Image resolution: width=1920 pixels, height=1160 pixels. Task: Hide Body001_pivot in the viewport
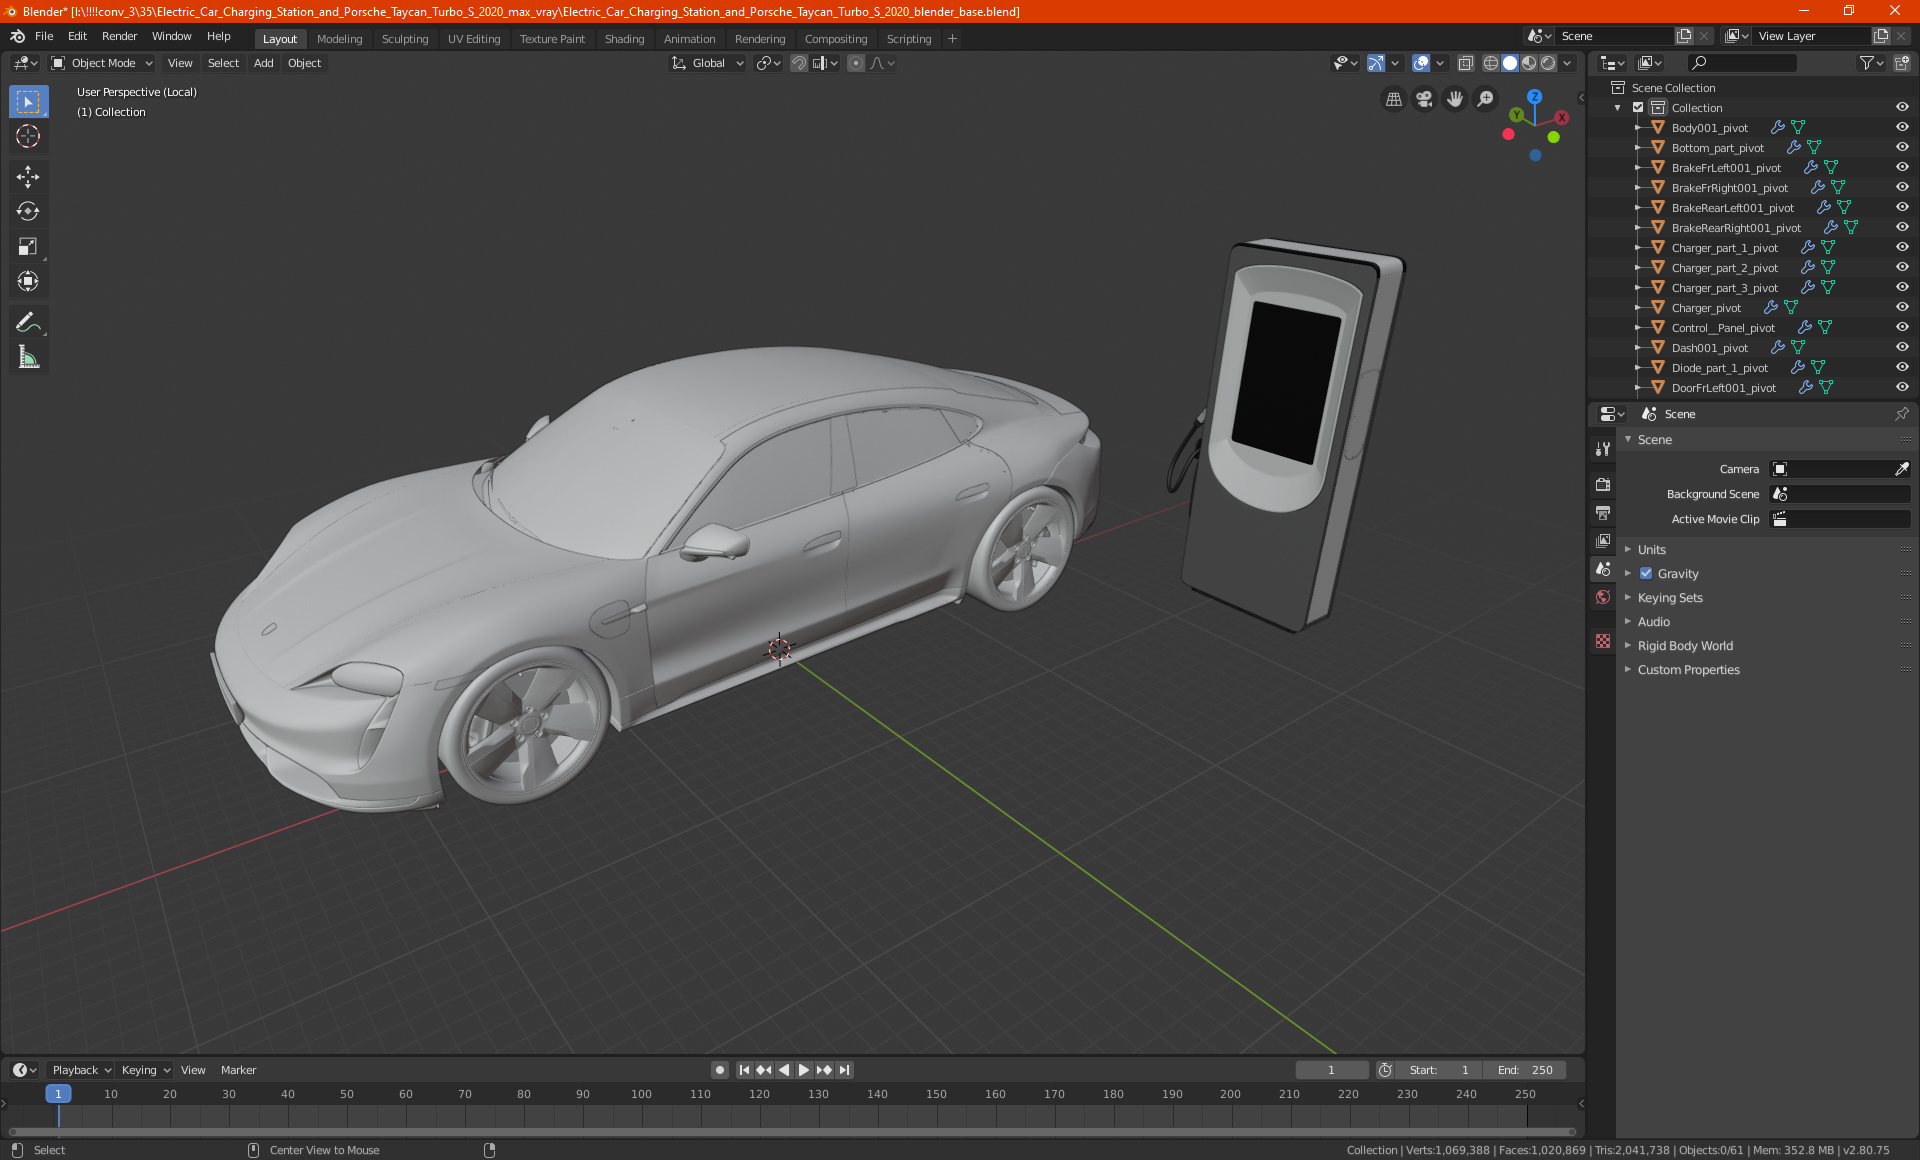tap(1902, 128)
